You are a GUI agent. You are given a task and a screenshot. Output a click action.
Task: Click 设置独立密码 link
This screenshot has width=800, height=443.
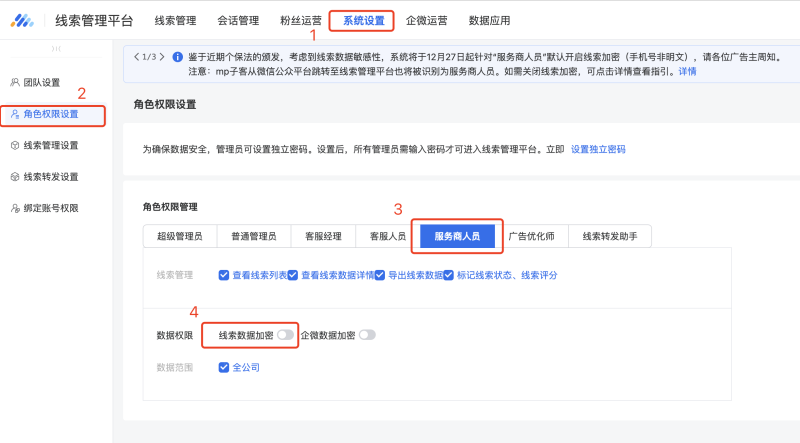598,150
